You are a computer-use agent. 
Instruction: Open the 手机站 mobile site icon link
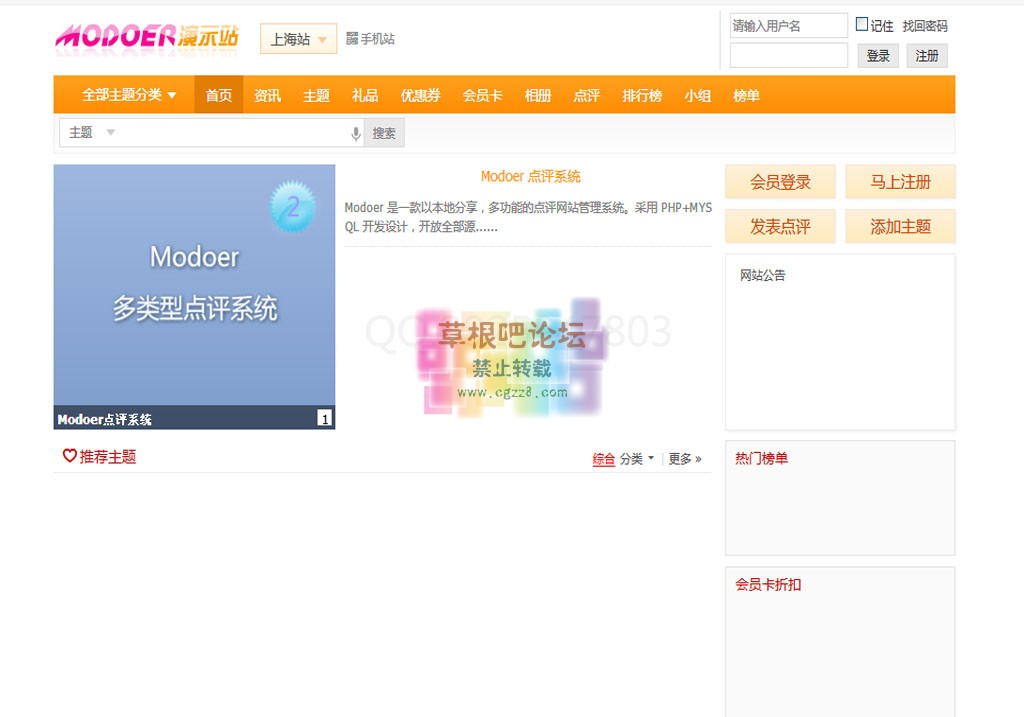coord(352,39)
